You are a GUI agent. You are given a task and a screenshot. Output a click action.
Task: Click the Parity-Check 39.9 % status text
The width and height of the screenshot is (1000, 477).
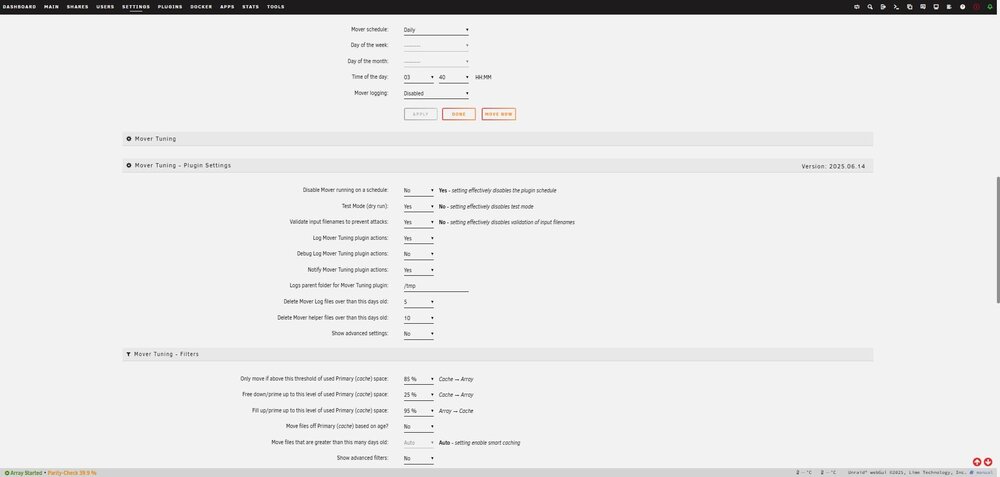click(72, 473)
